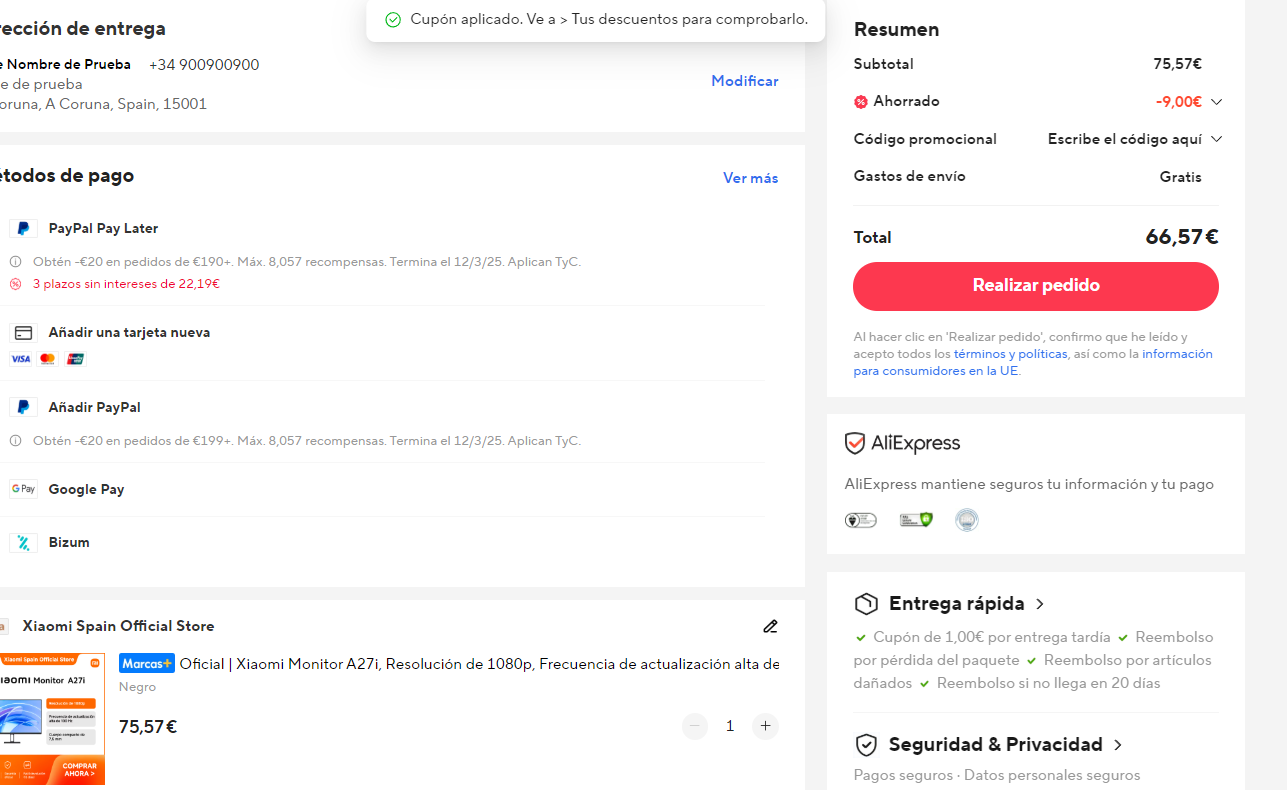Click the PayPal Pay Later logo icon

[23, 229]
